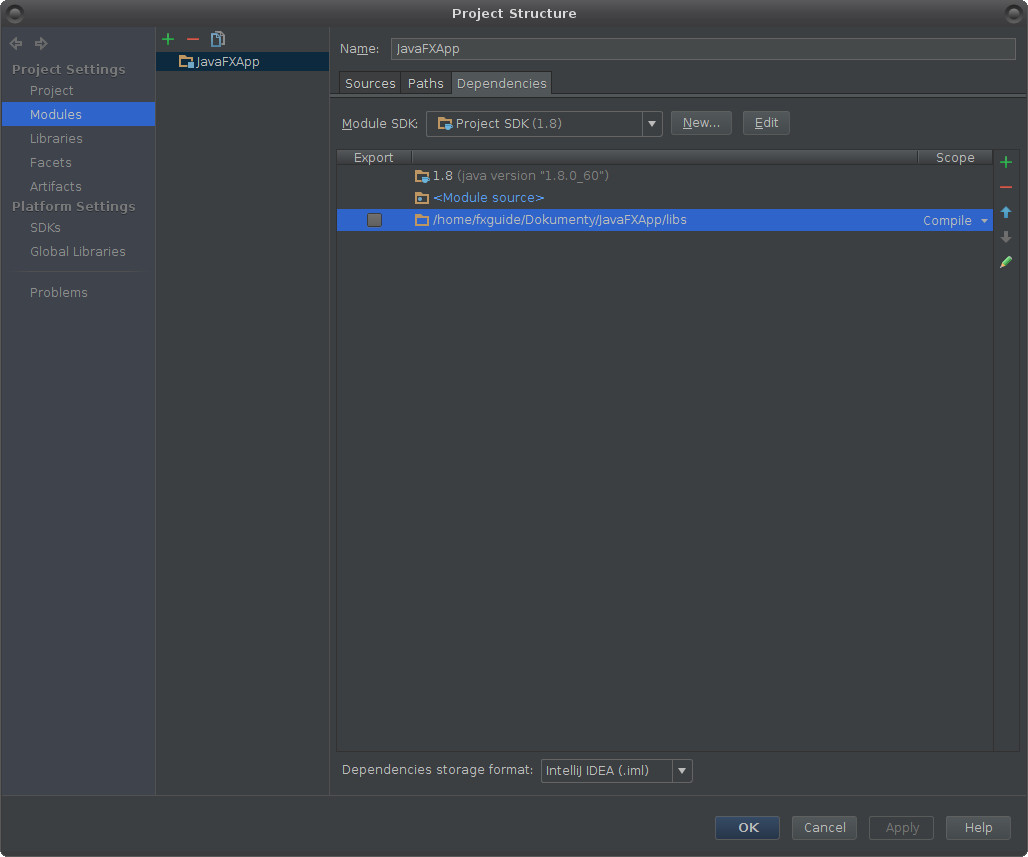Select the Export column header

click(373, 157)
